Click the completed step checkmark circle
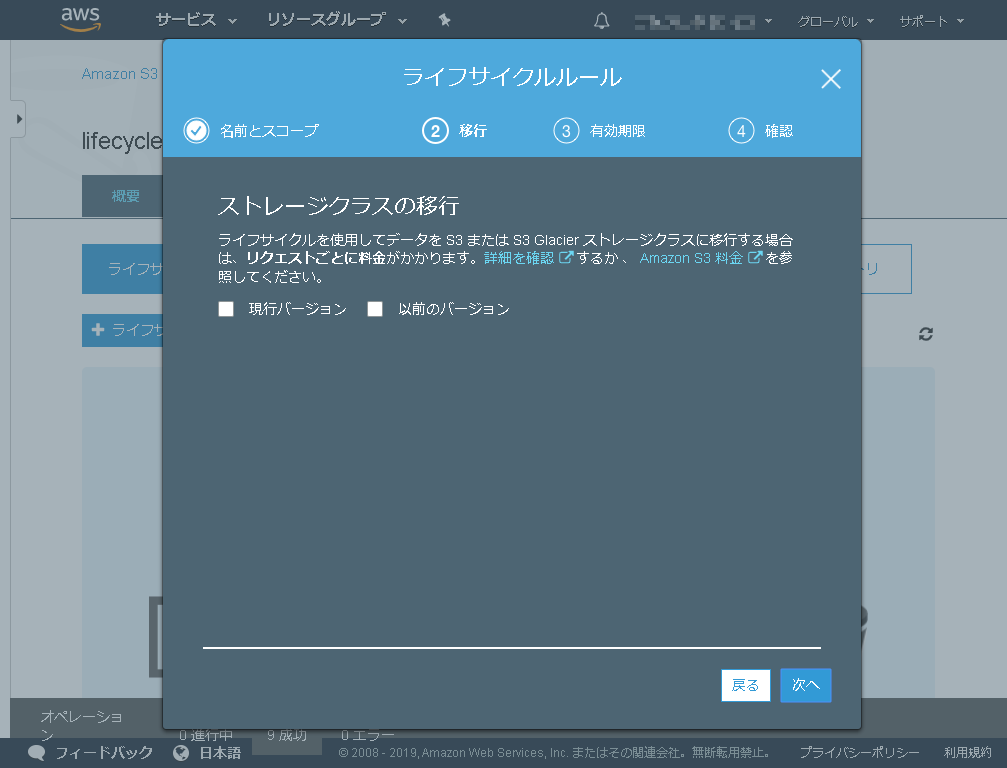The width and height of the screenshot is (1007, 768). pos(197,130)
